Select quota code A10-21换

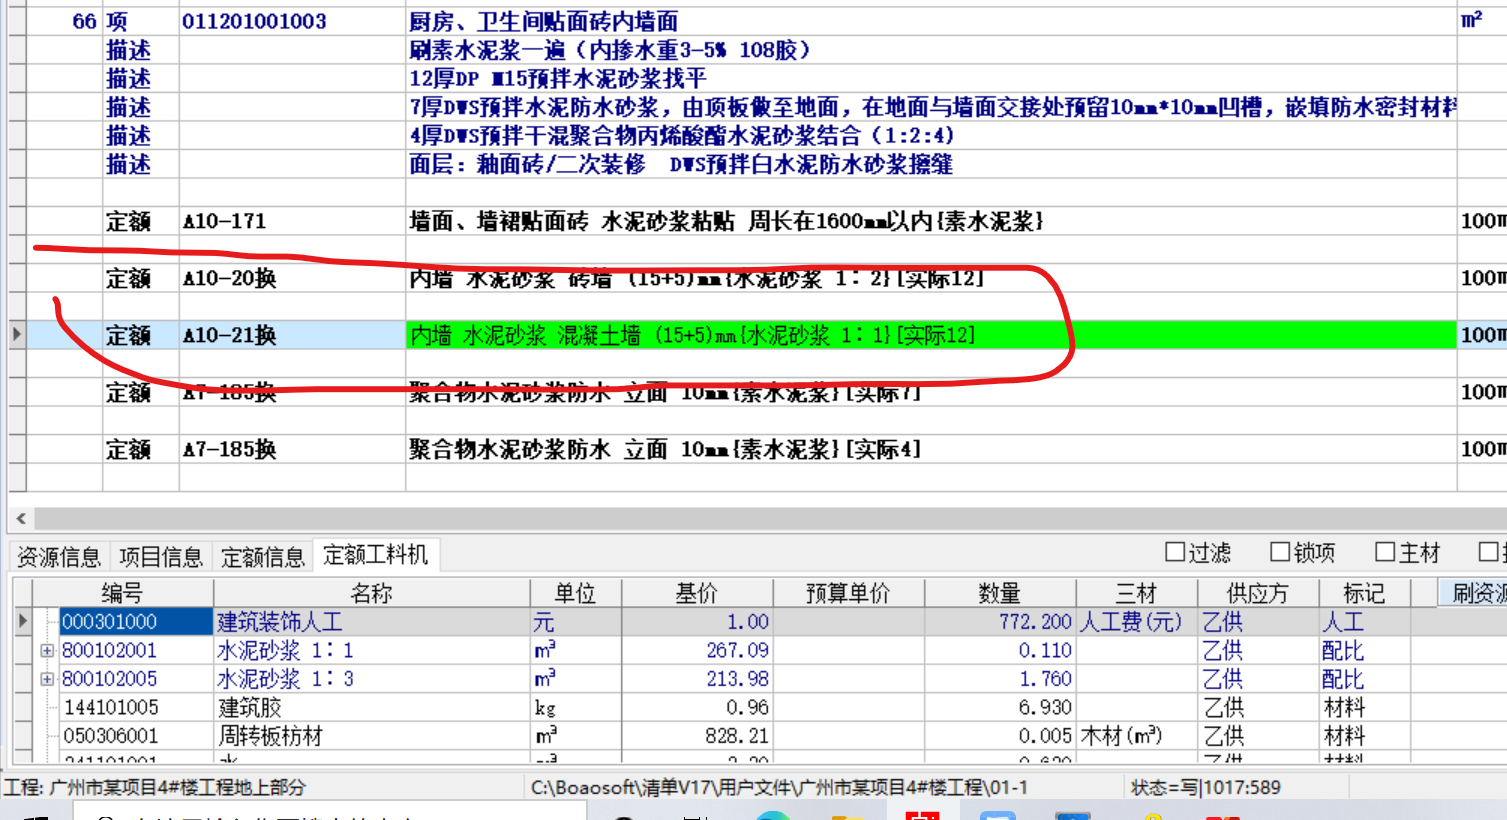(x=229, y=335)
